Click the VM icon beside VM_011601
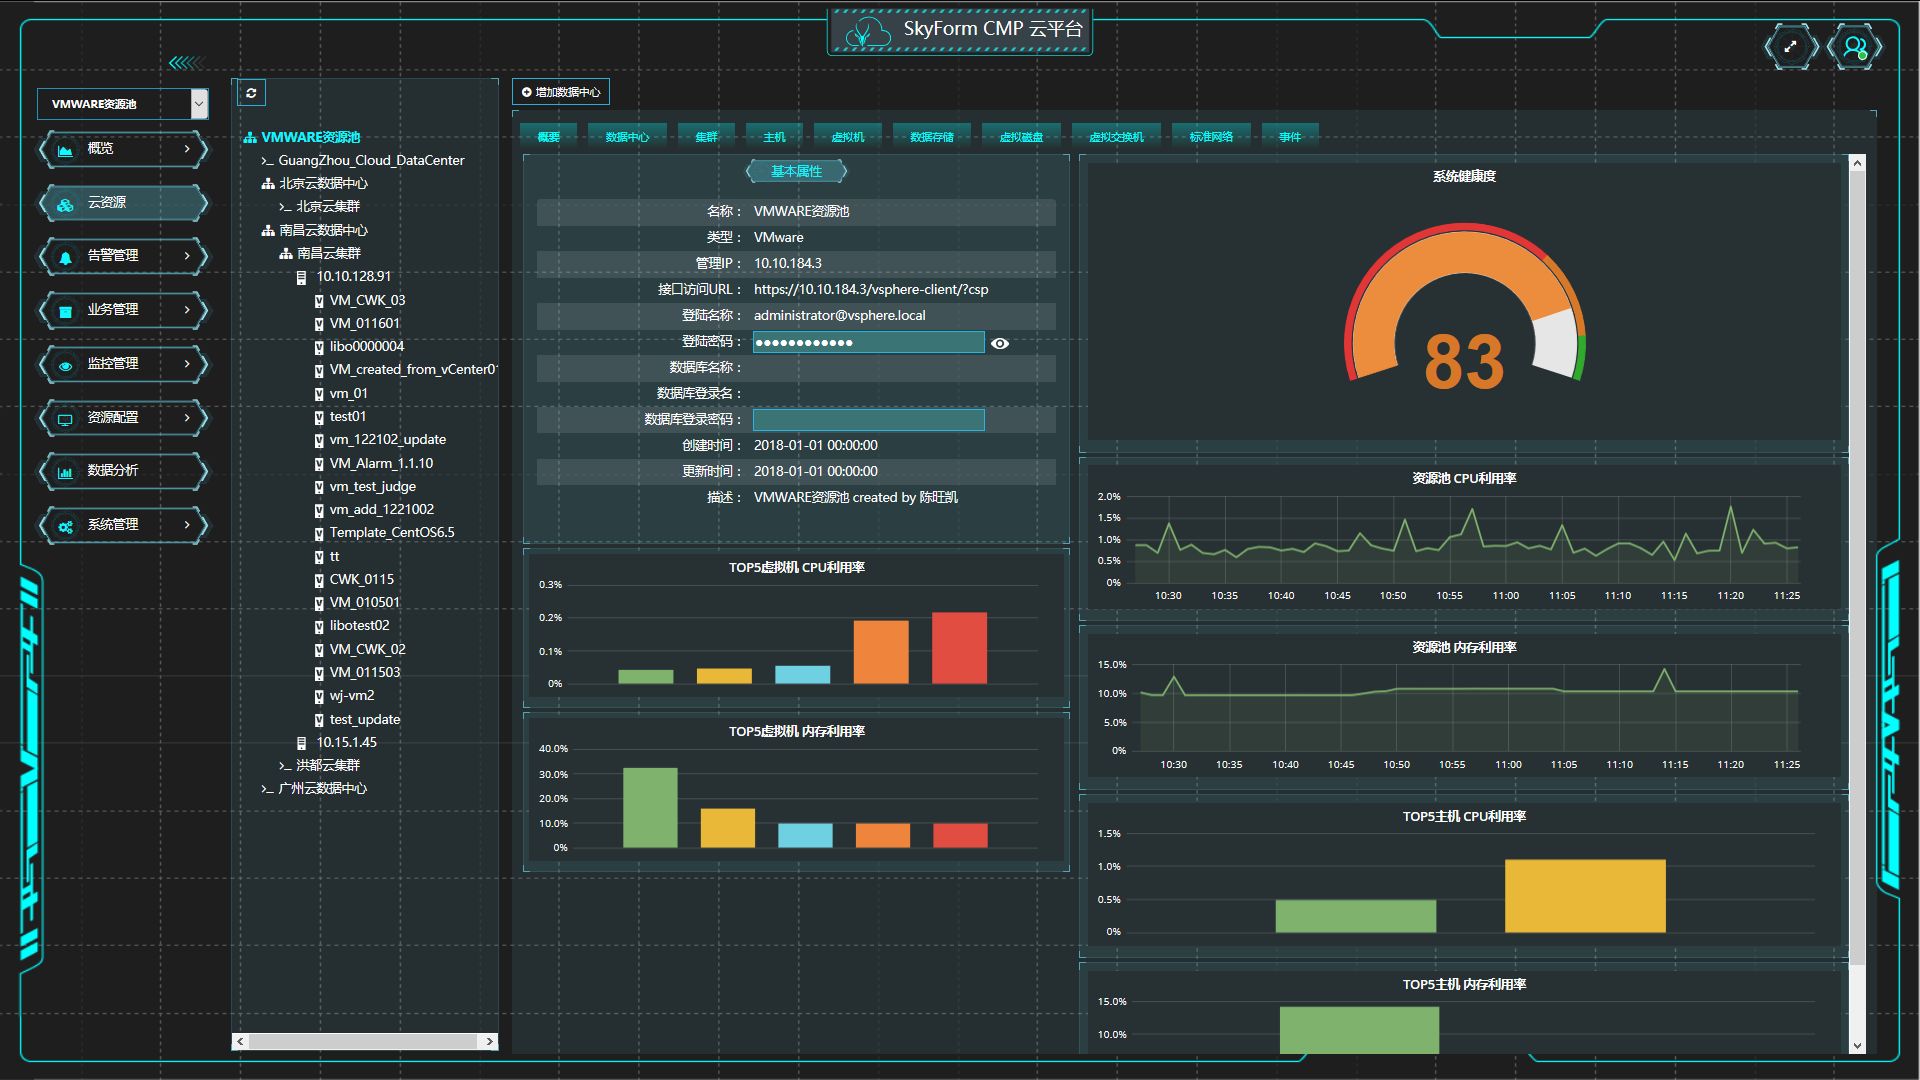 pos(319,324)
